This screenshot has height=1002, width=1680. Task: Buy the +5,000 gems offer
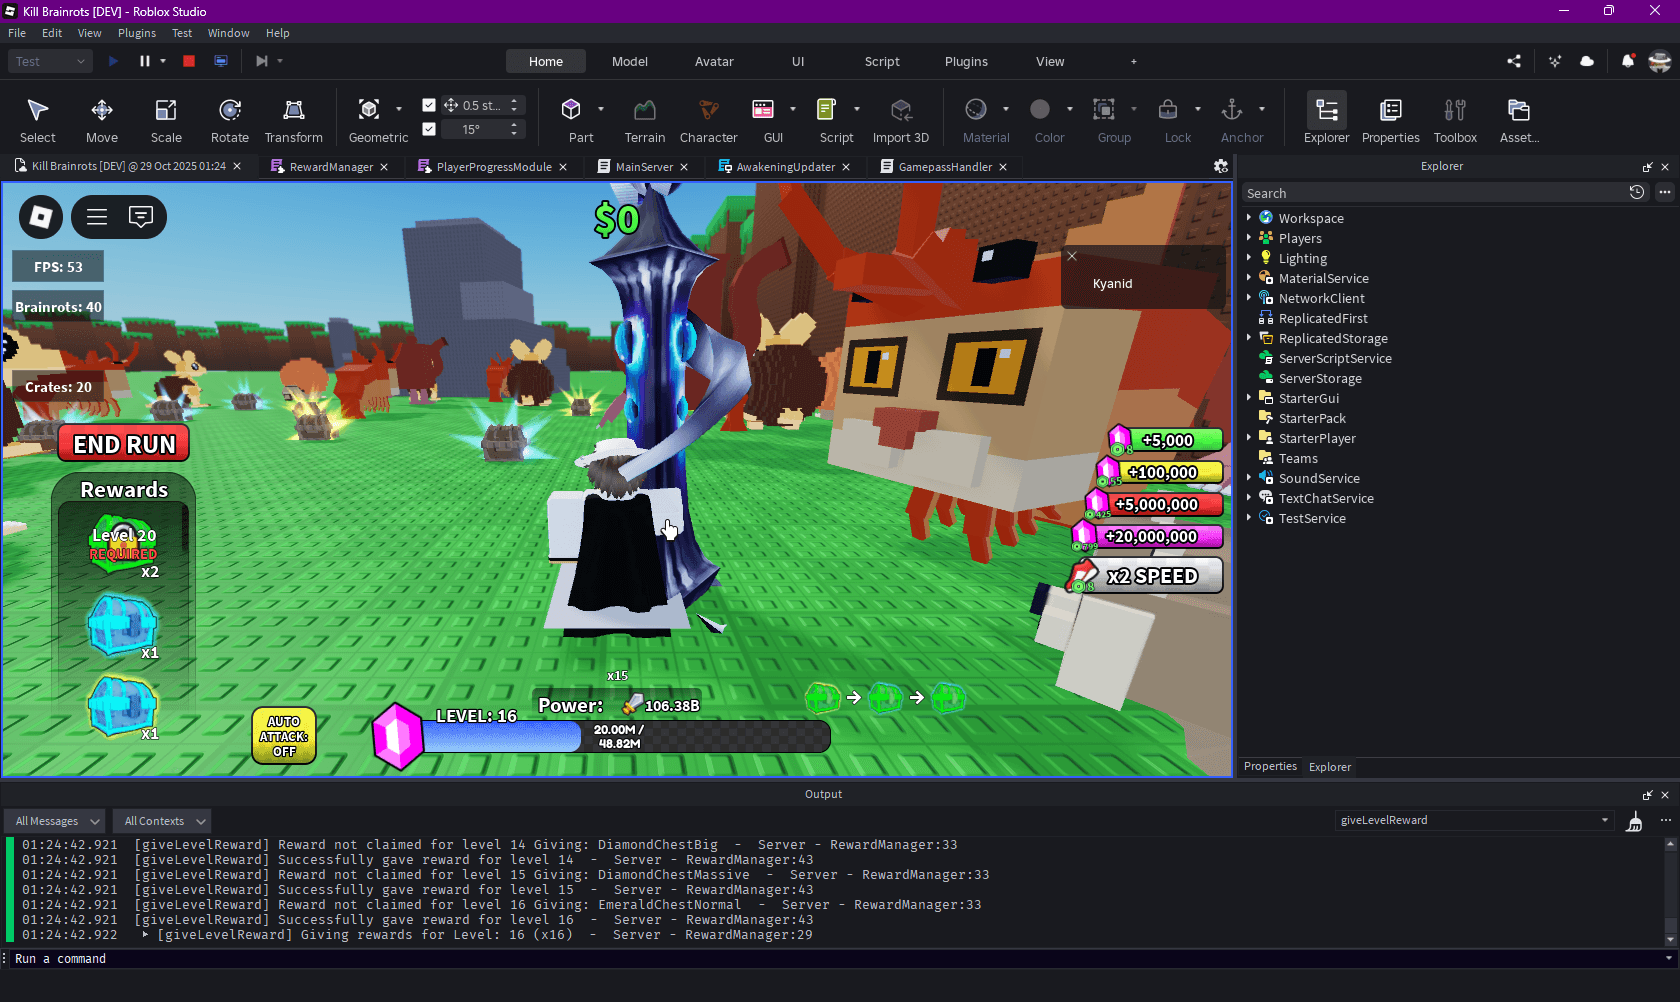(x=1166, y=440)
